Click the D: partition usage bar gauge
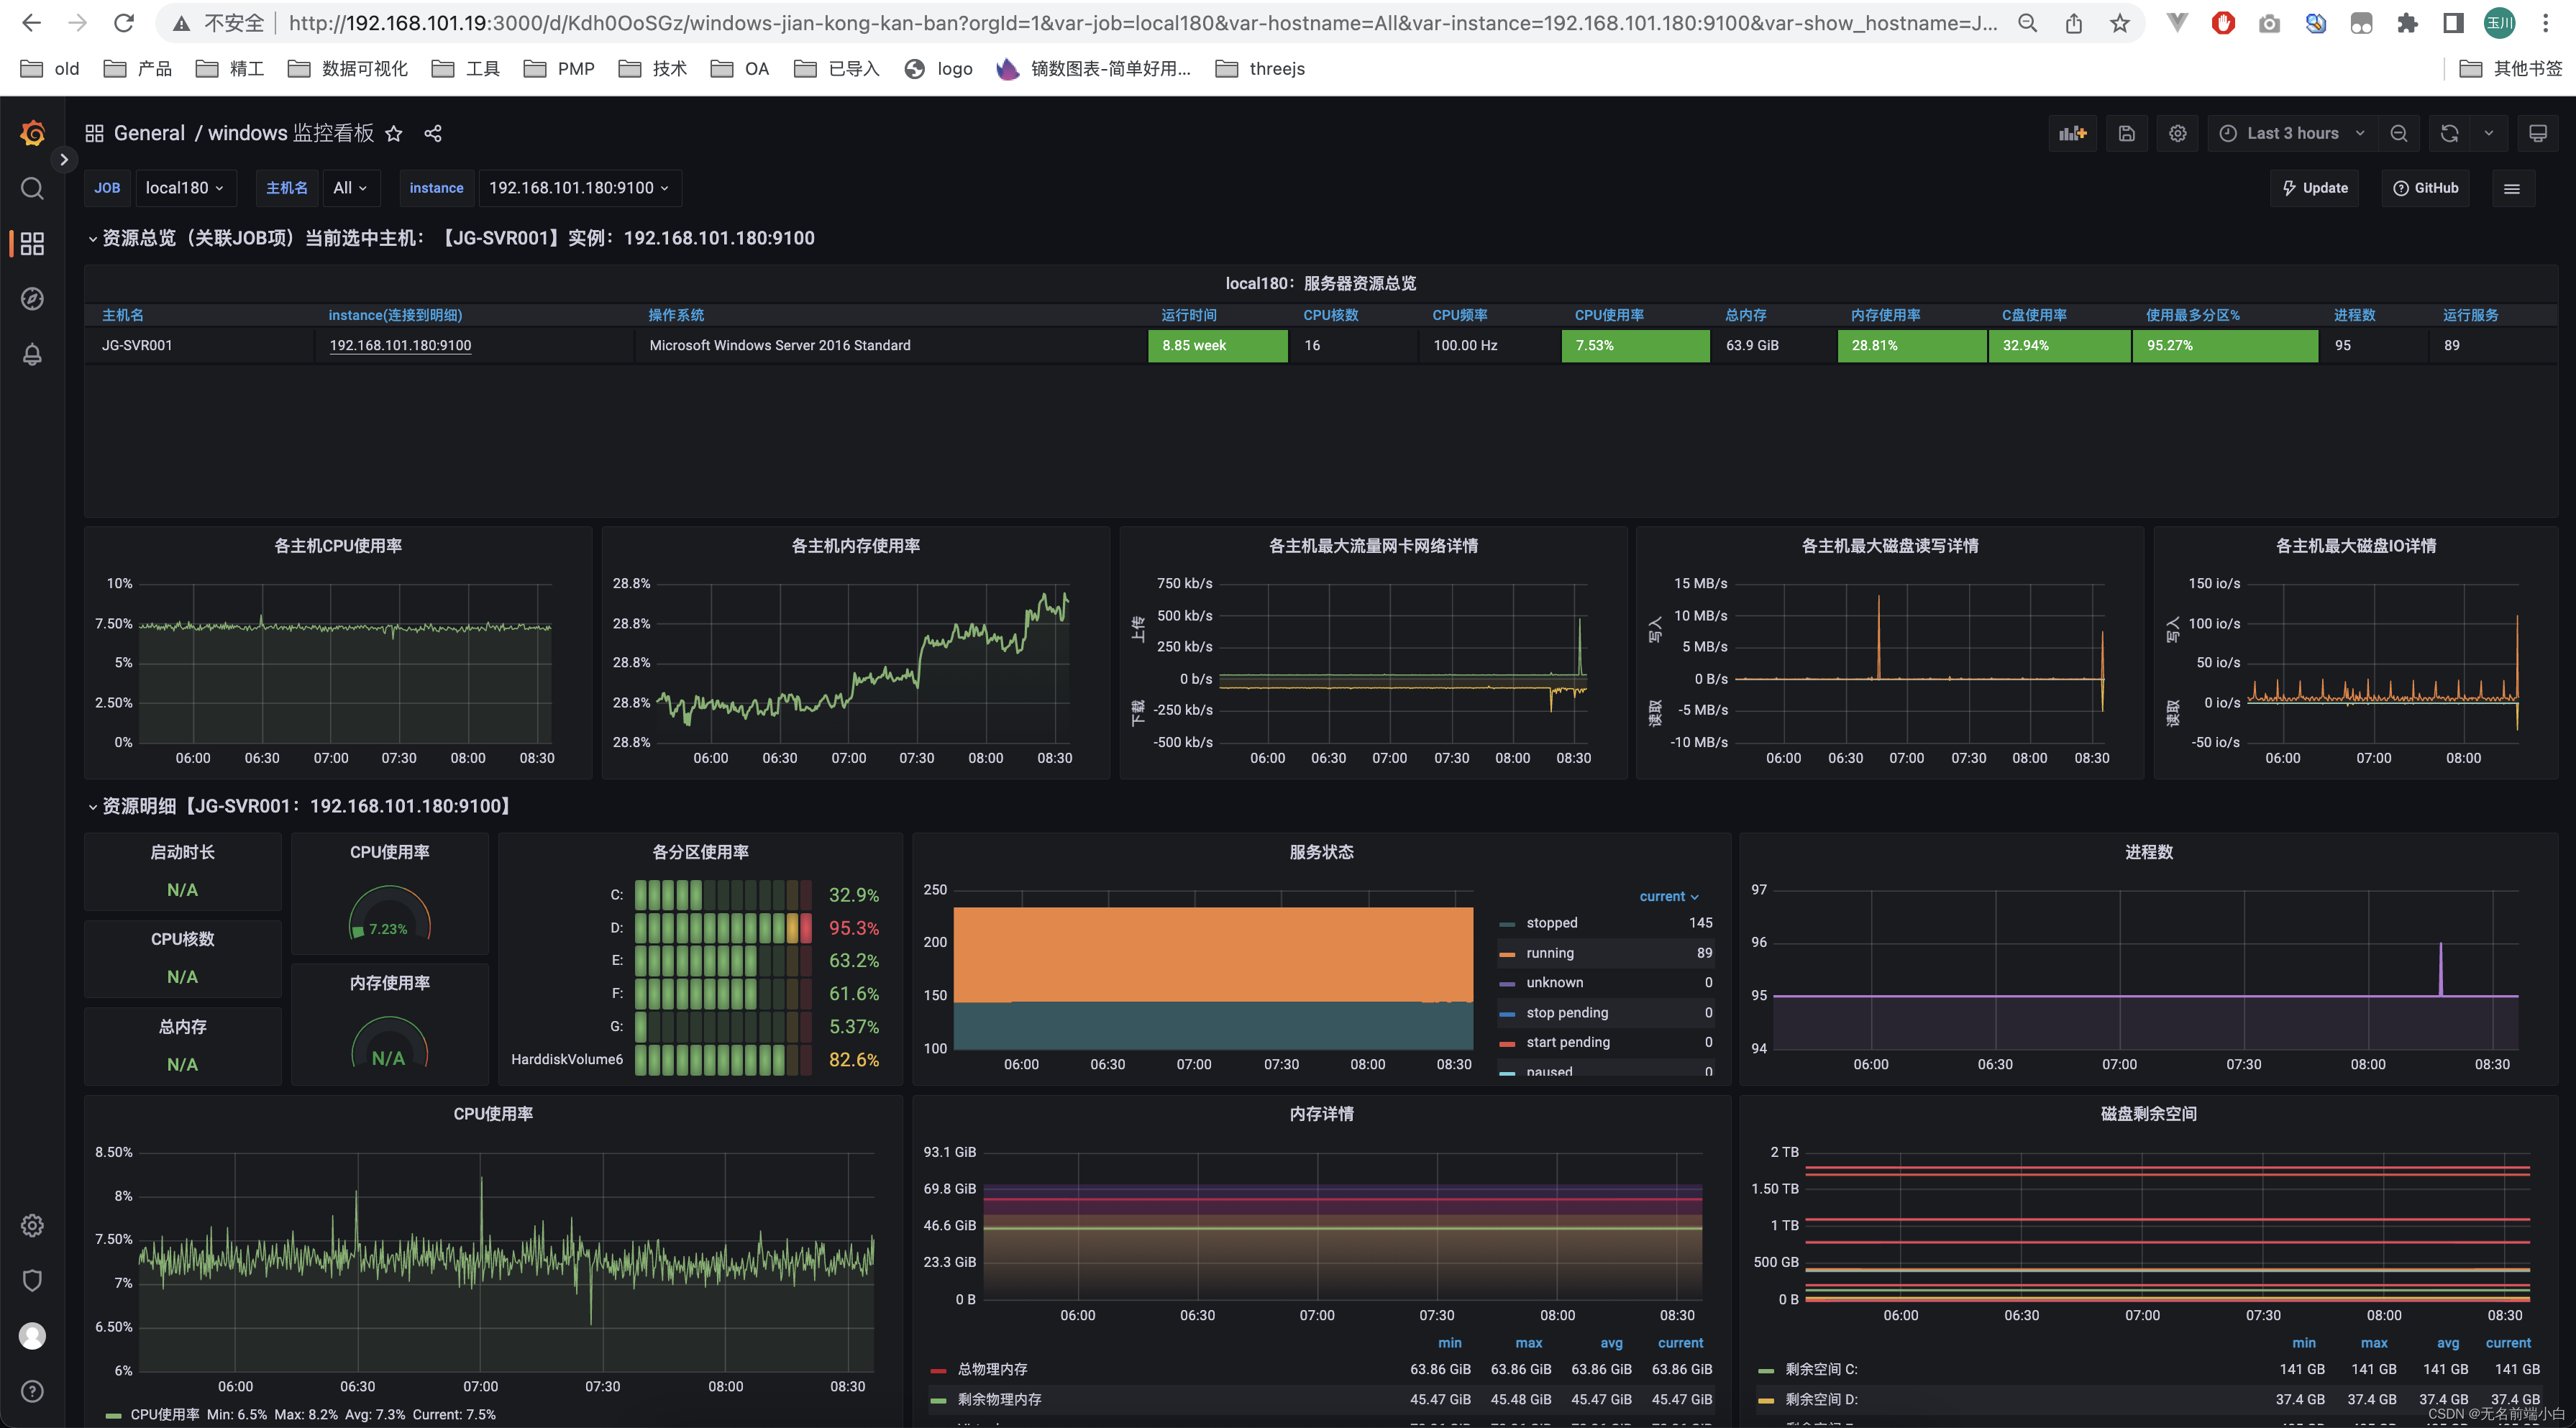2576x1428 pixels. [723, 928]
